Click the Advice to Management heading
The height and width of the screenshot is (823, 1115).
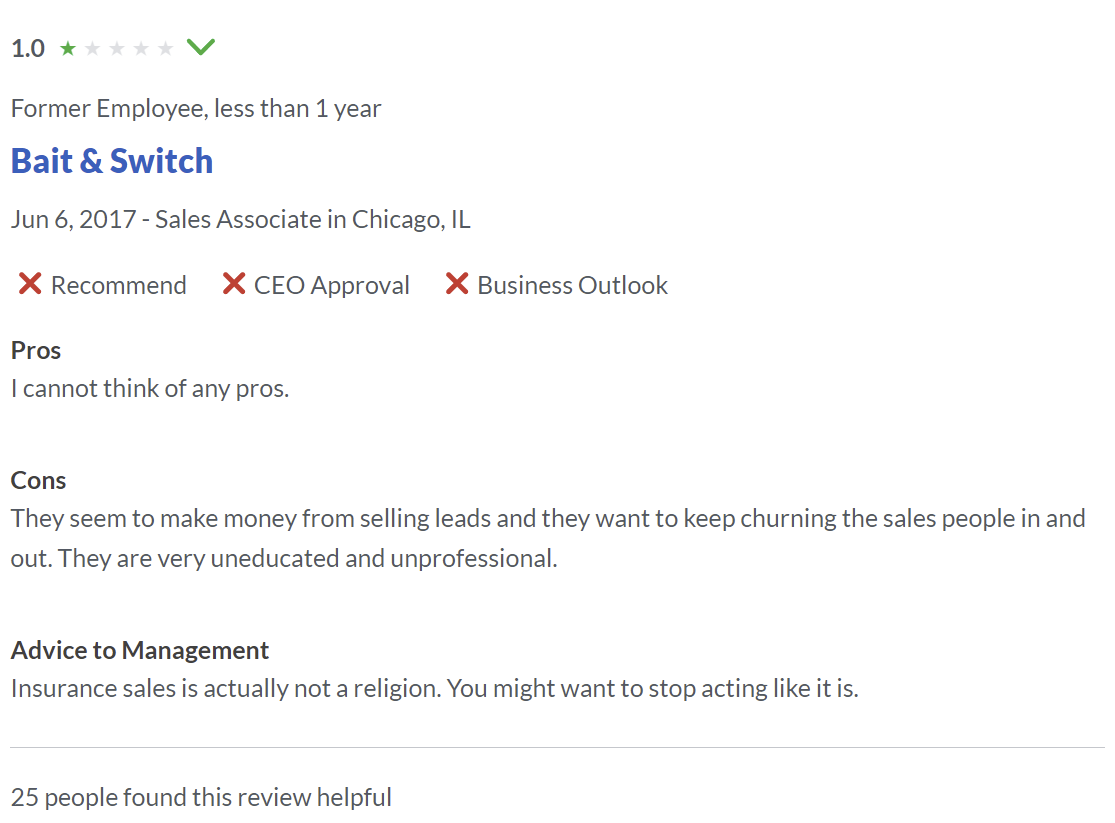click(x=140, y=650)
